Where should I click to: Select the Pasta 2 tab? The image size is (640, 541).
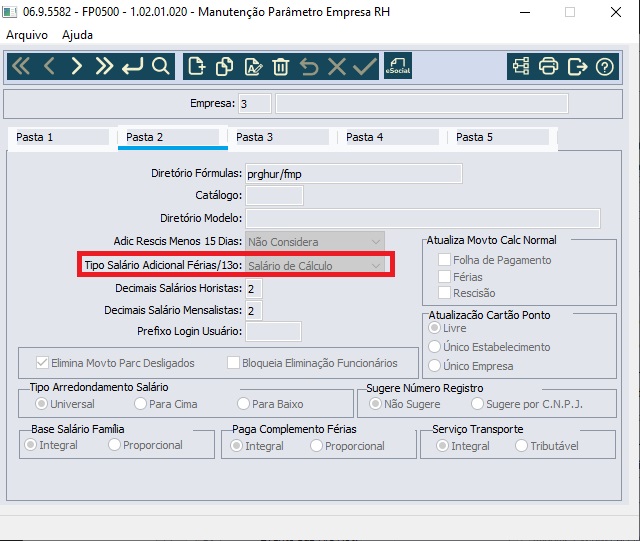[173, 137]
